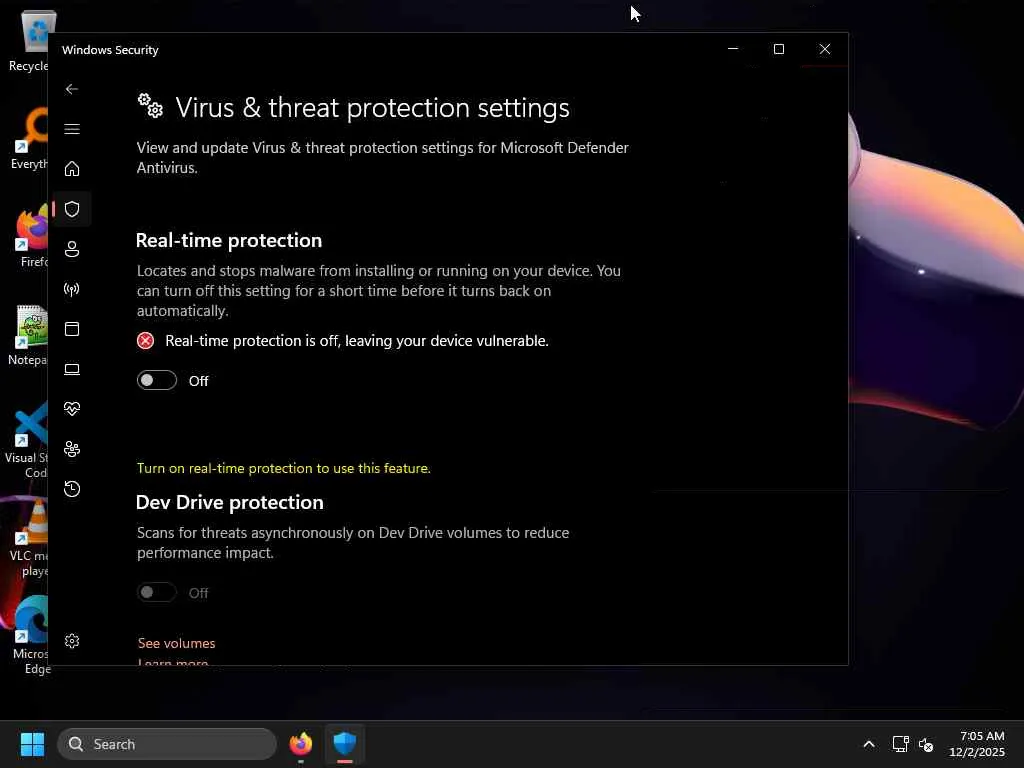
Task: Open the Windows Start menu
Action: (32, 744)
